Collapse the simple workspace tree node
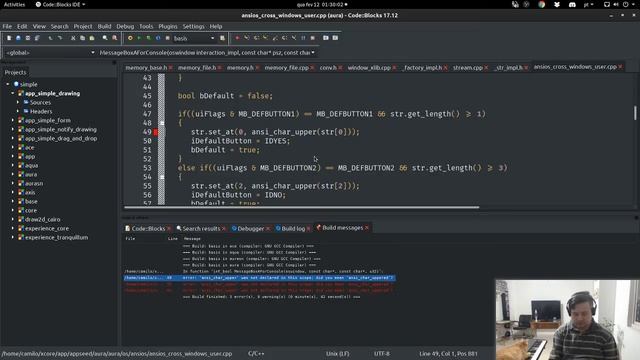The image size is (640, 360). [x=7, y=84]
